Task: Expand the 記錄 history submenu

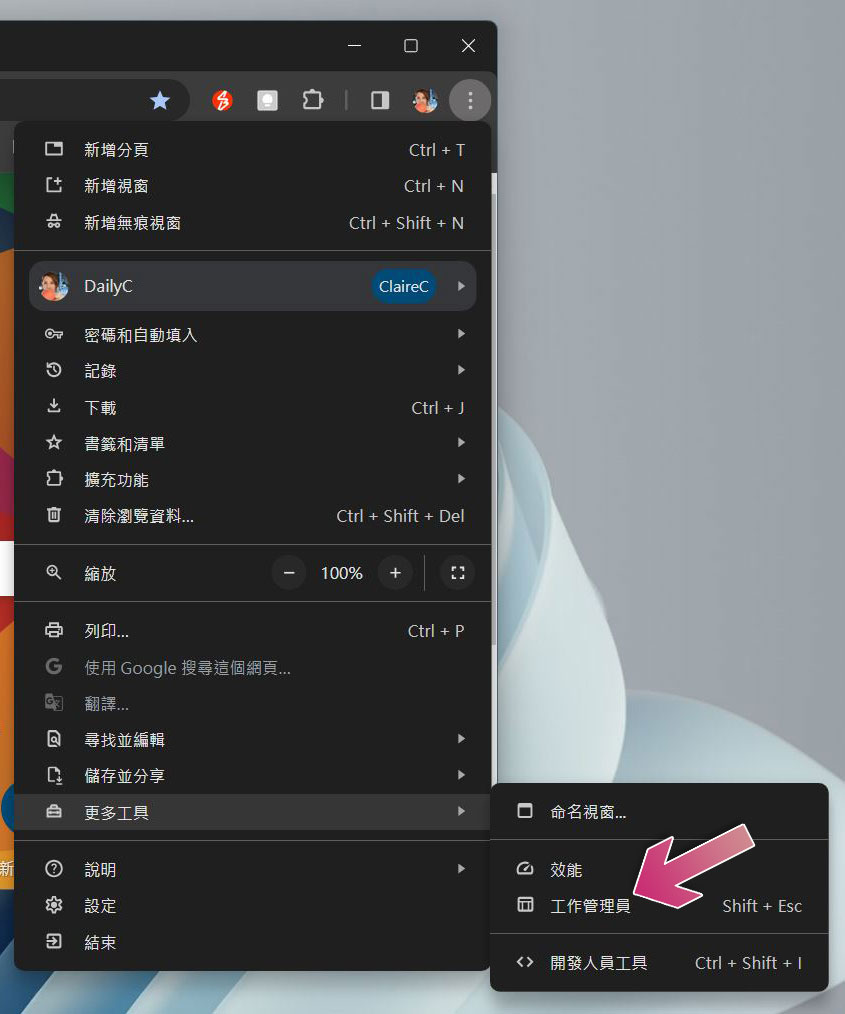Action: pos(253,371)
